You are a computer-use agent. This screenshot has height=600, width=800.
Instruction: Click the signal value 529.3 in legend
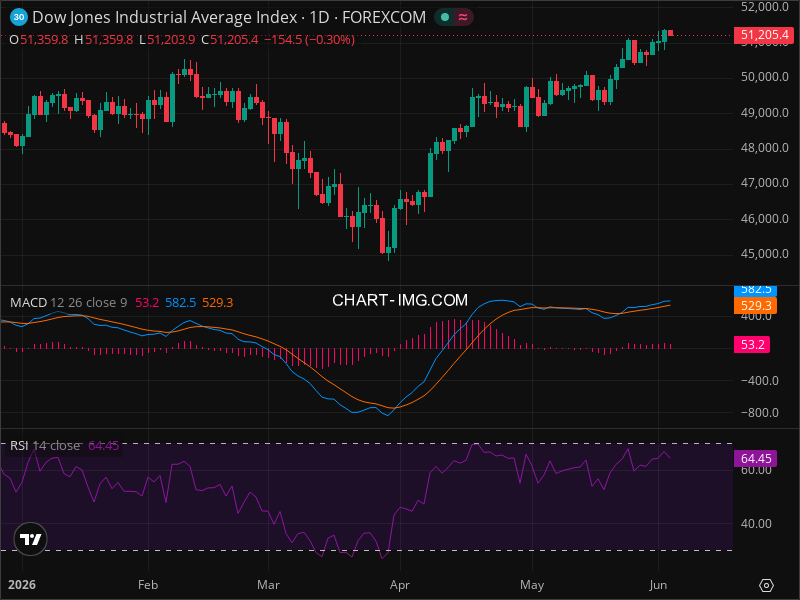(218, 303)
